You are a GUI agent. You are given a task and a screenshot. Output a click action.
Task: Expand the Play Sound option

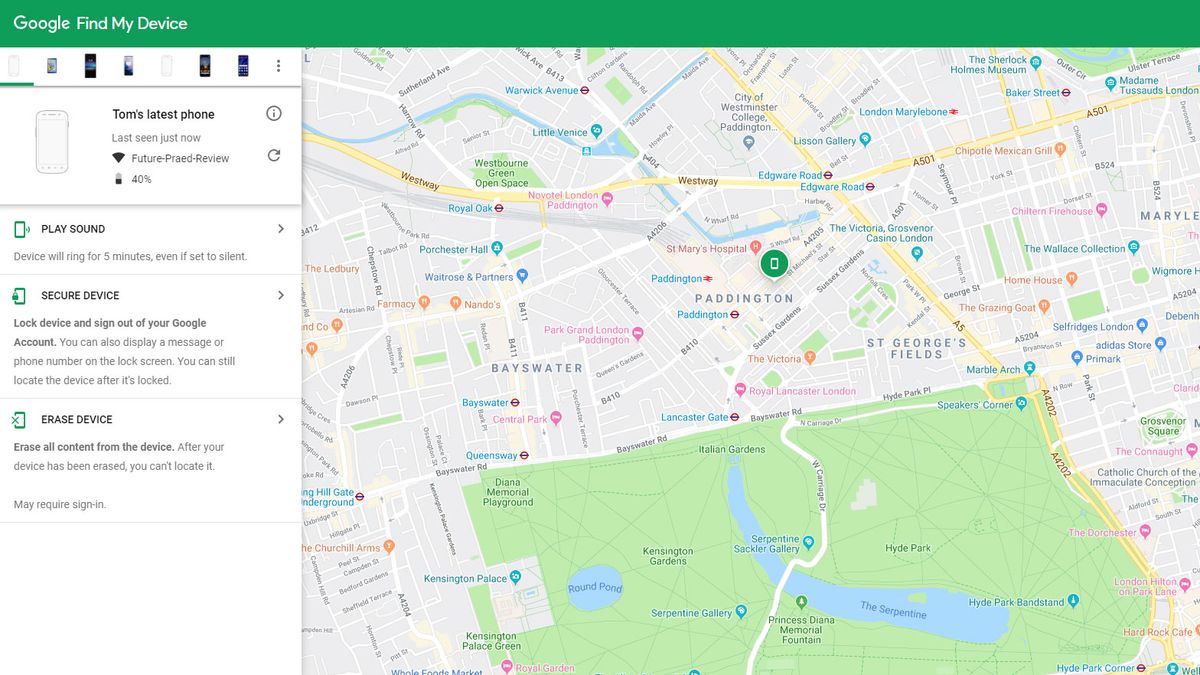281,228
